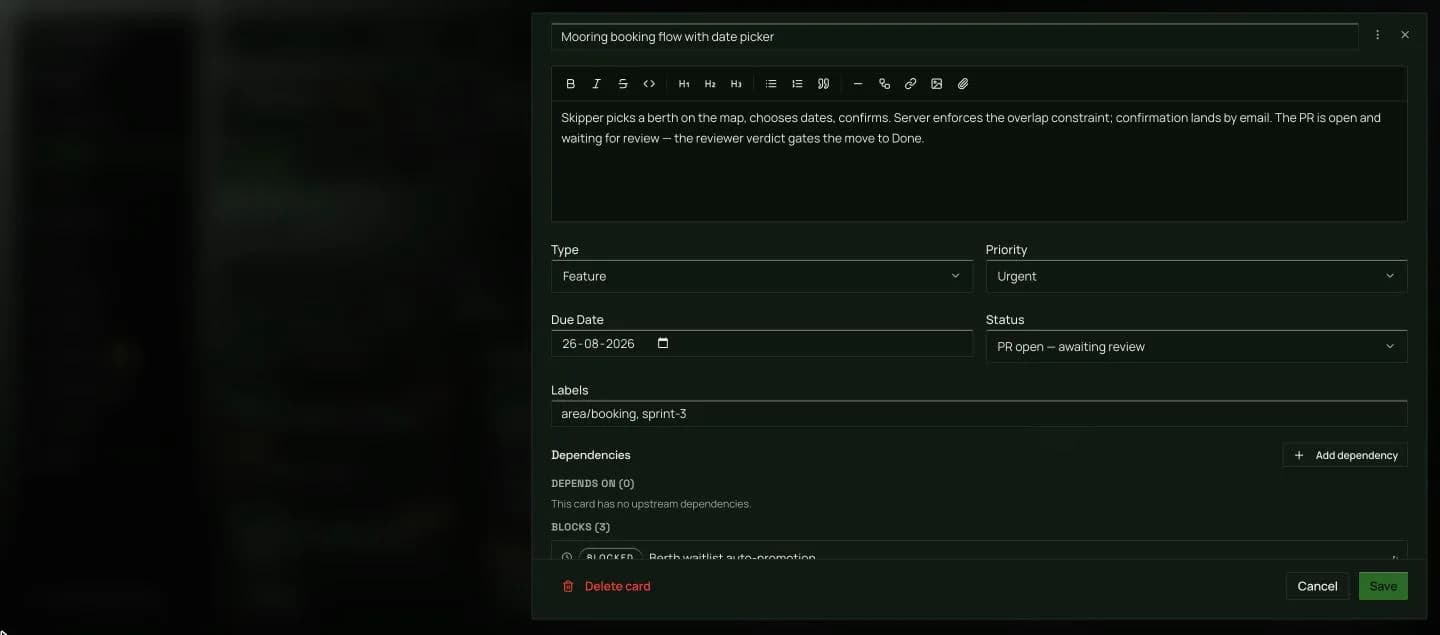Insert a numbered list

(797, 84)
